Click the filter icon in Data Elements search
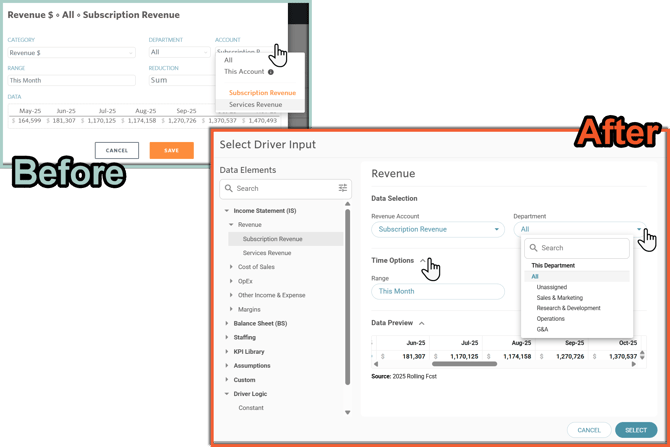The image size is (670, 447). (x=343, y=188)
